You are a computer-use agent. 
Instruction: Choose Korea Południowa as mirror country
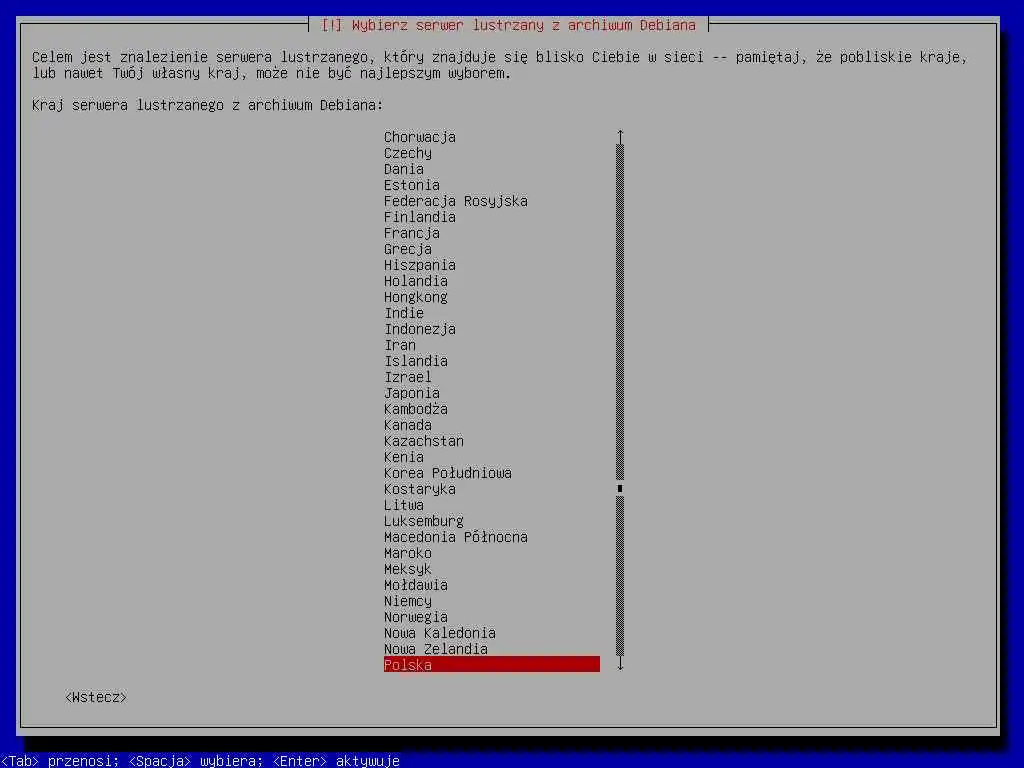coord(447,473)
